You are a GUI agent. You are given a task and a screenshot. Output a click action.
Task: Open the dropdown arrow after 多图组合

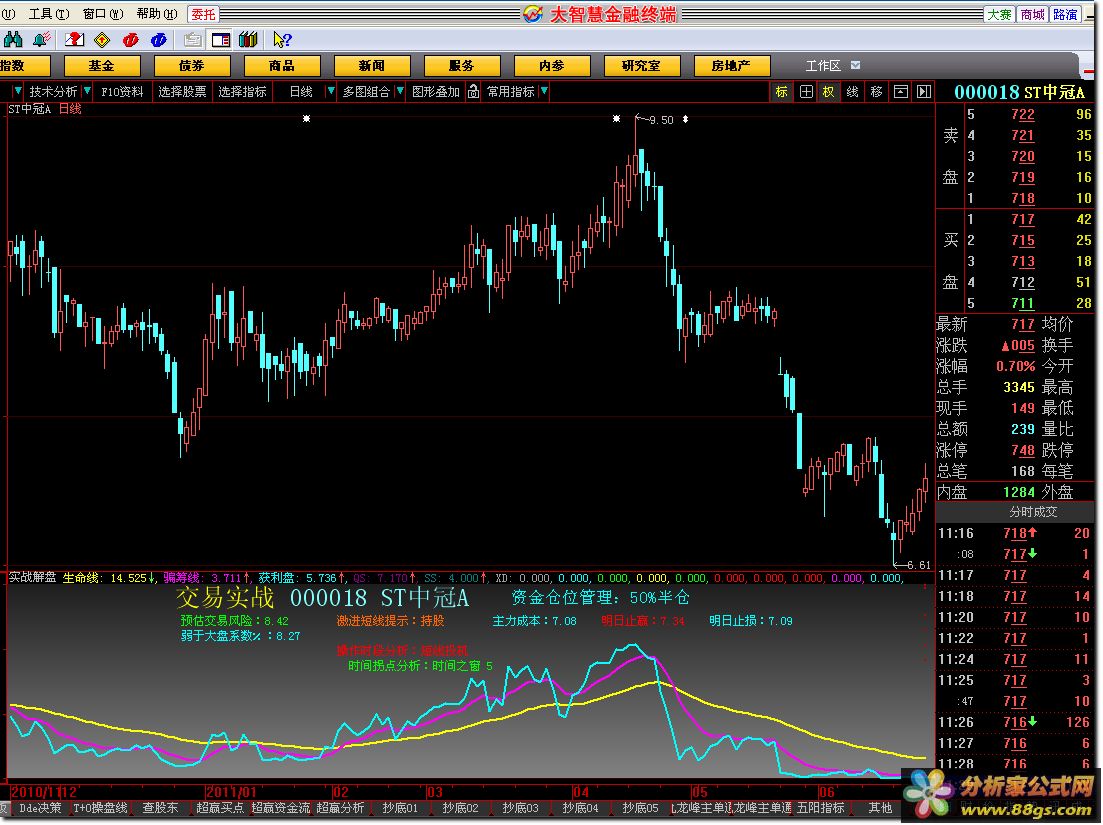(400, 91)
